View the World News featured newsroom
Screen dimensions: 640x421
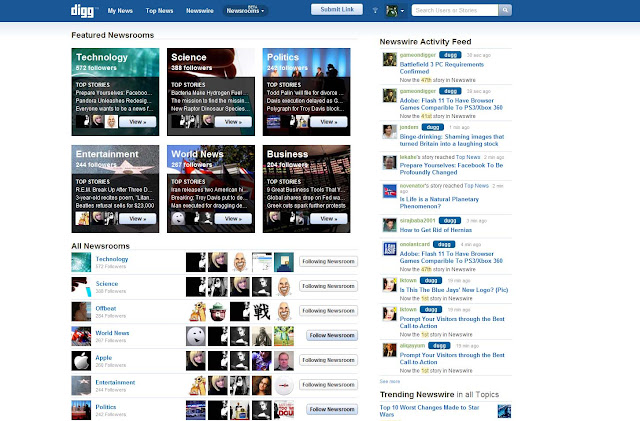coord(233,219)
